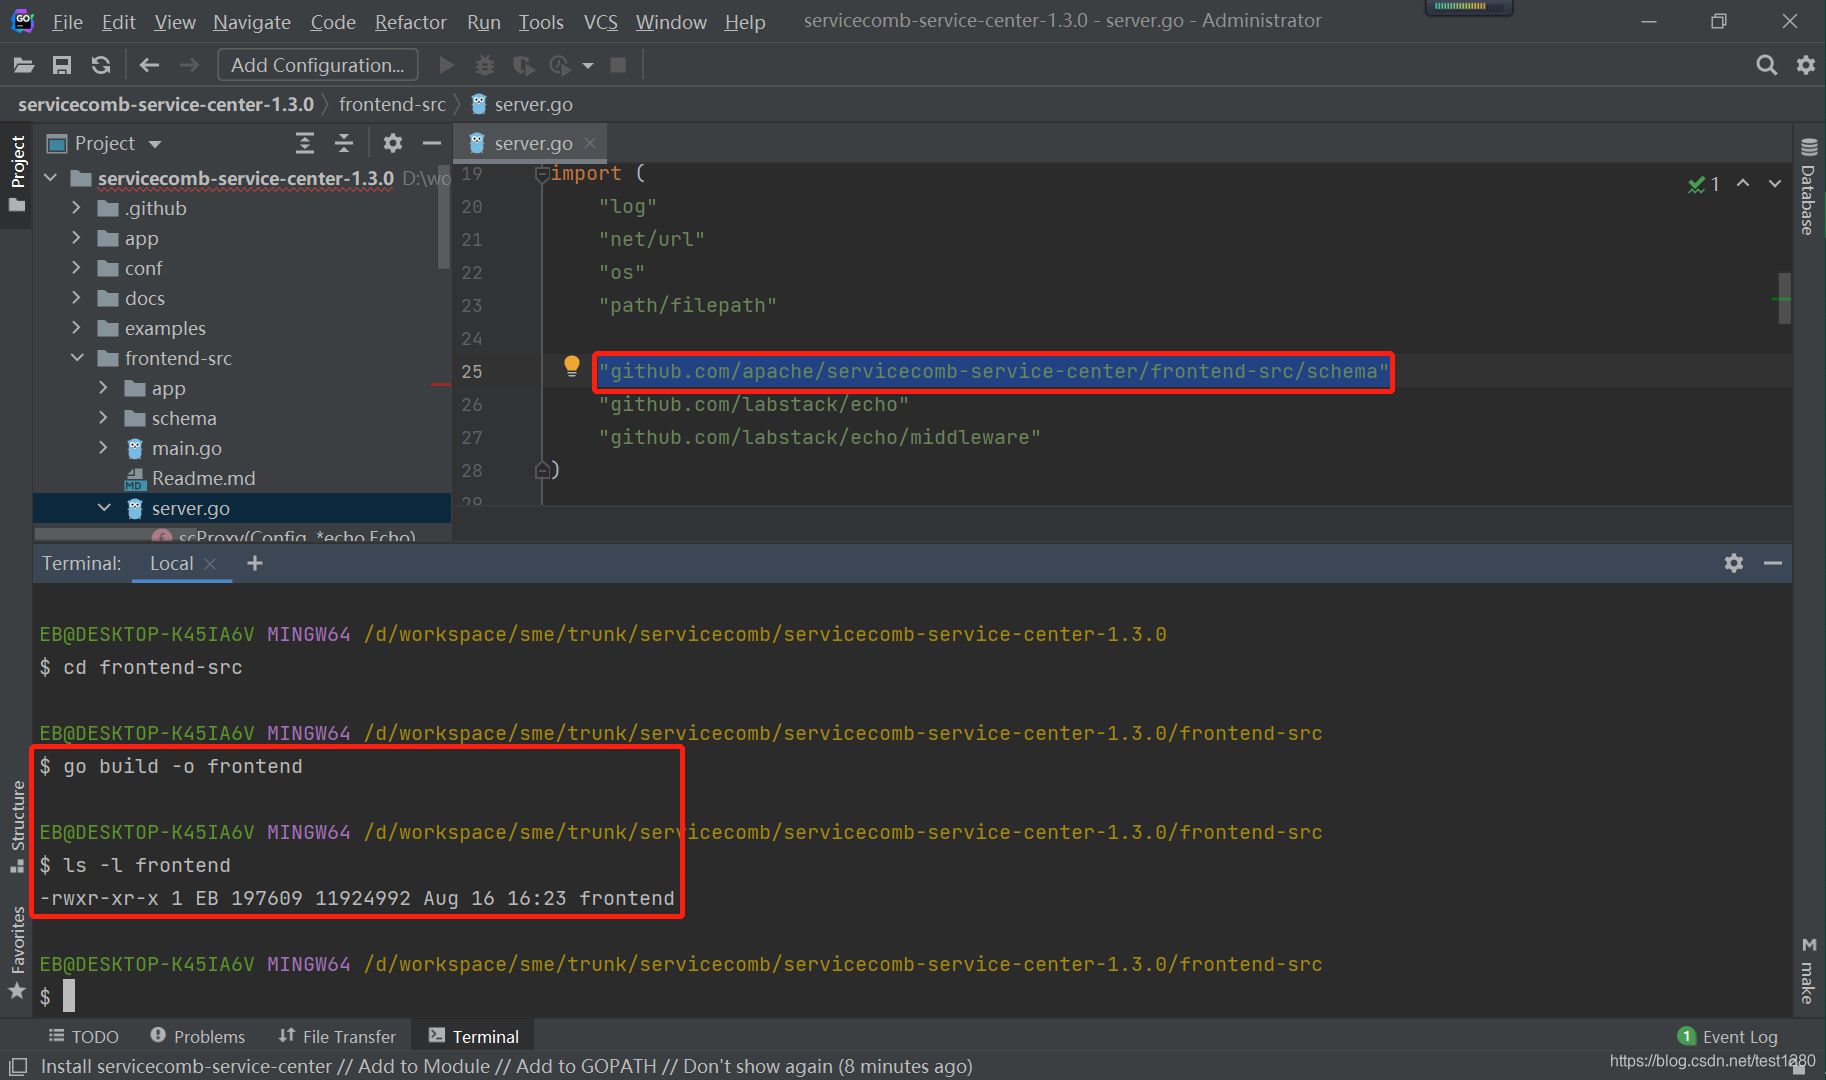This screenshot has height=1080, width=1826.
Task: Add a new terminal session tab
Action: click(255, 563)
